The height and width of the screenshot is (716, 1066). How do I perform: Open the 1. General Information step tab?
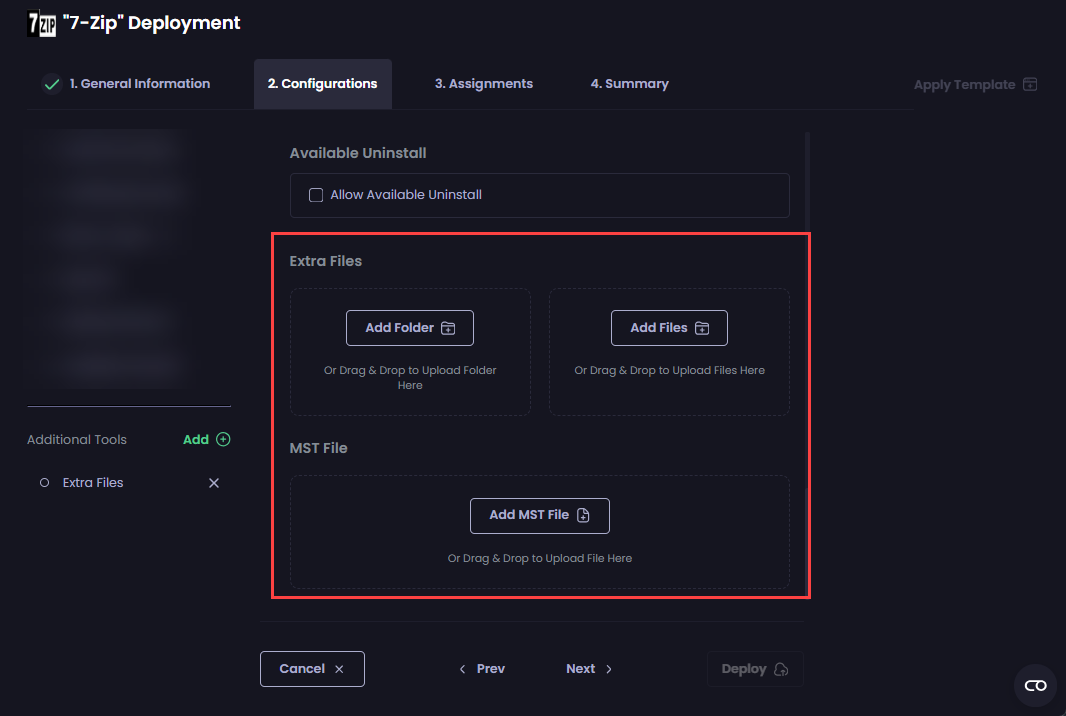[x=139, y=84]
